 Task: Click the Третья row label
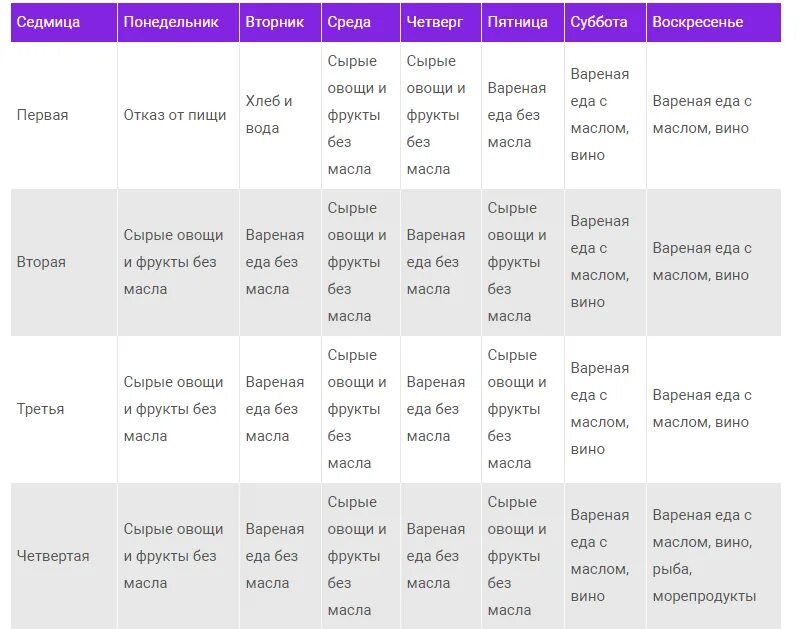coord(64,409)
